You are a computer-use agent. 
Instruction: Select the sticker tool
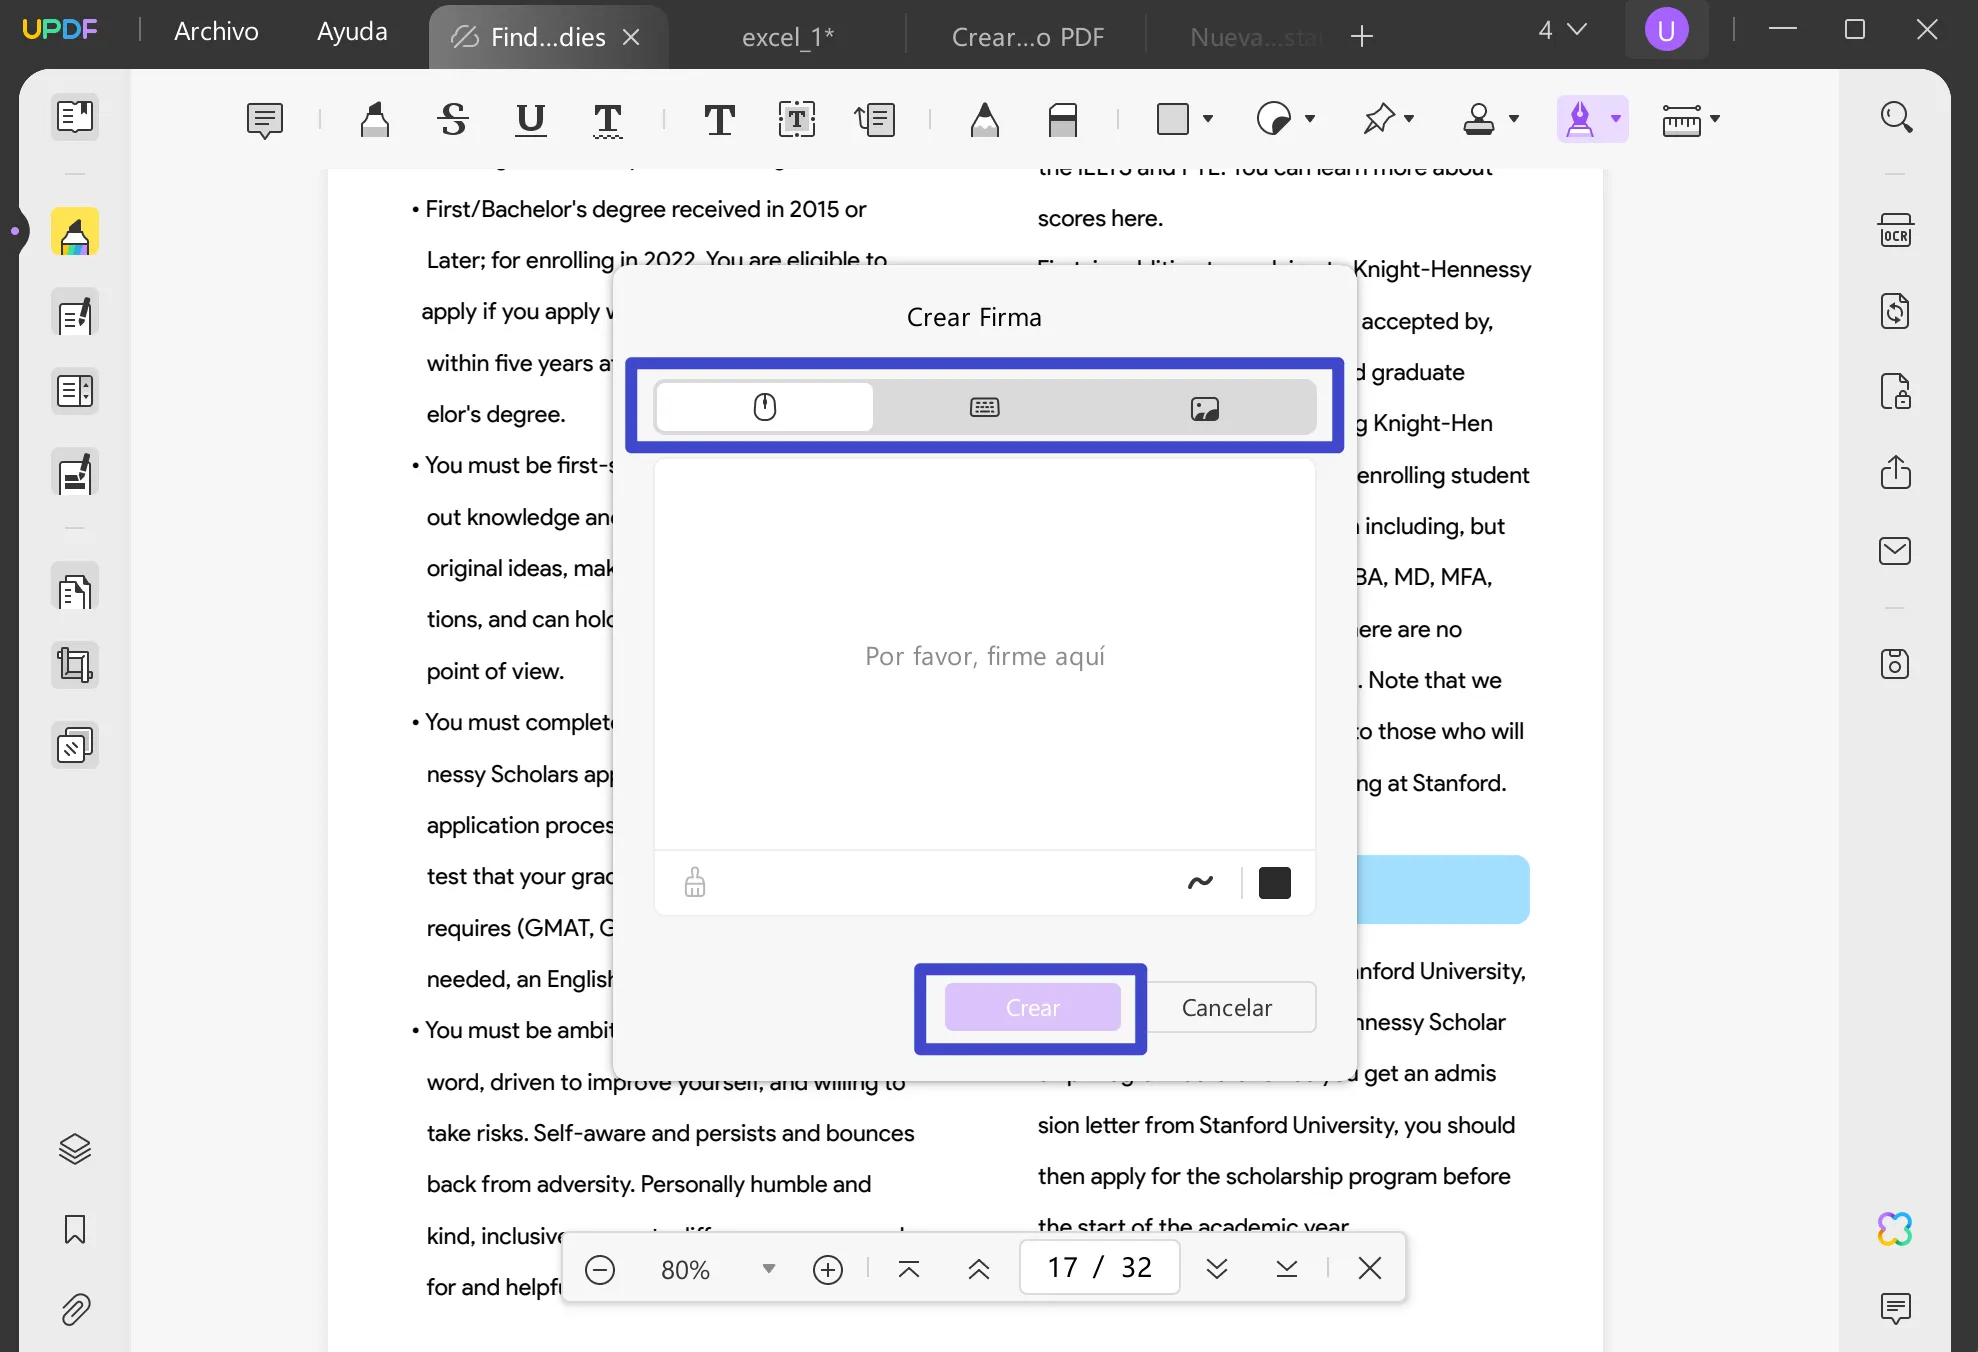coord(1274,120)
